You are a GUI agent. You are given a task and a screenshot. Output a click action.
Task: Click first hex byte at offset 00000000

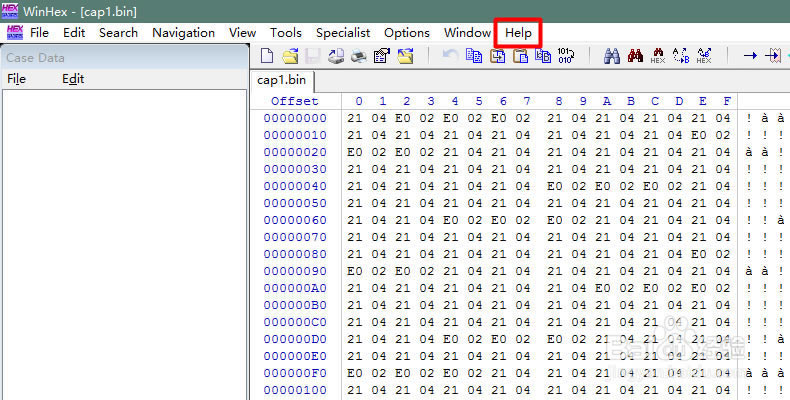355,118
